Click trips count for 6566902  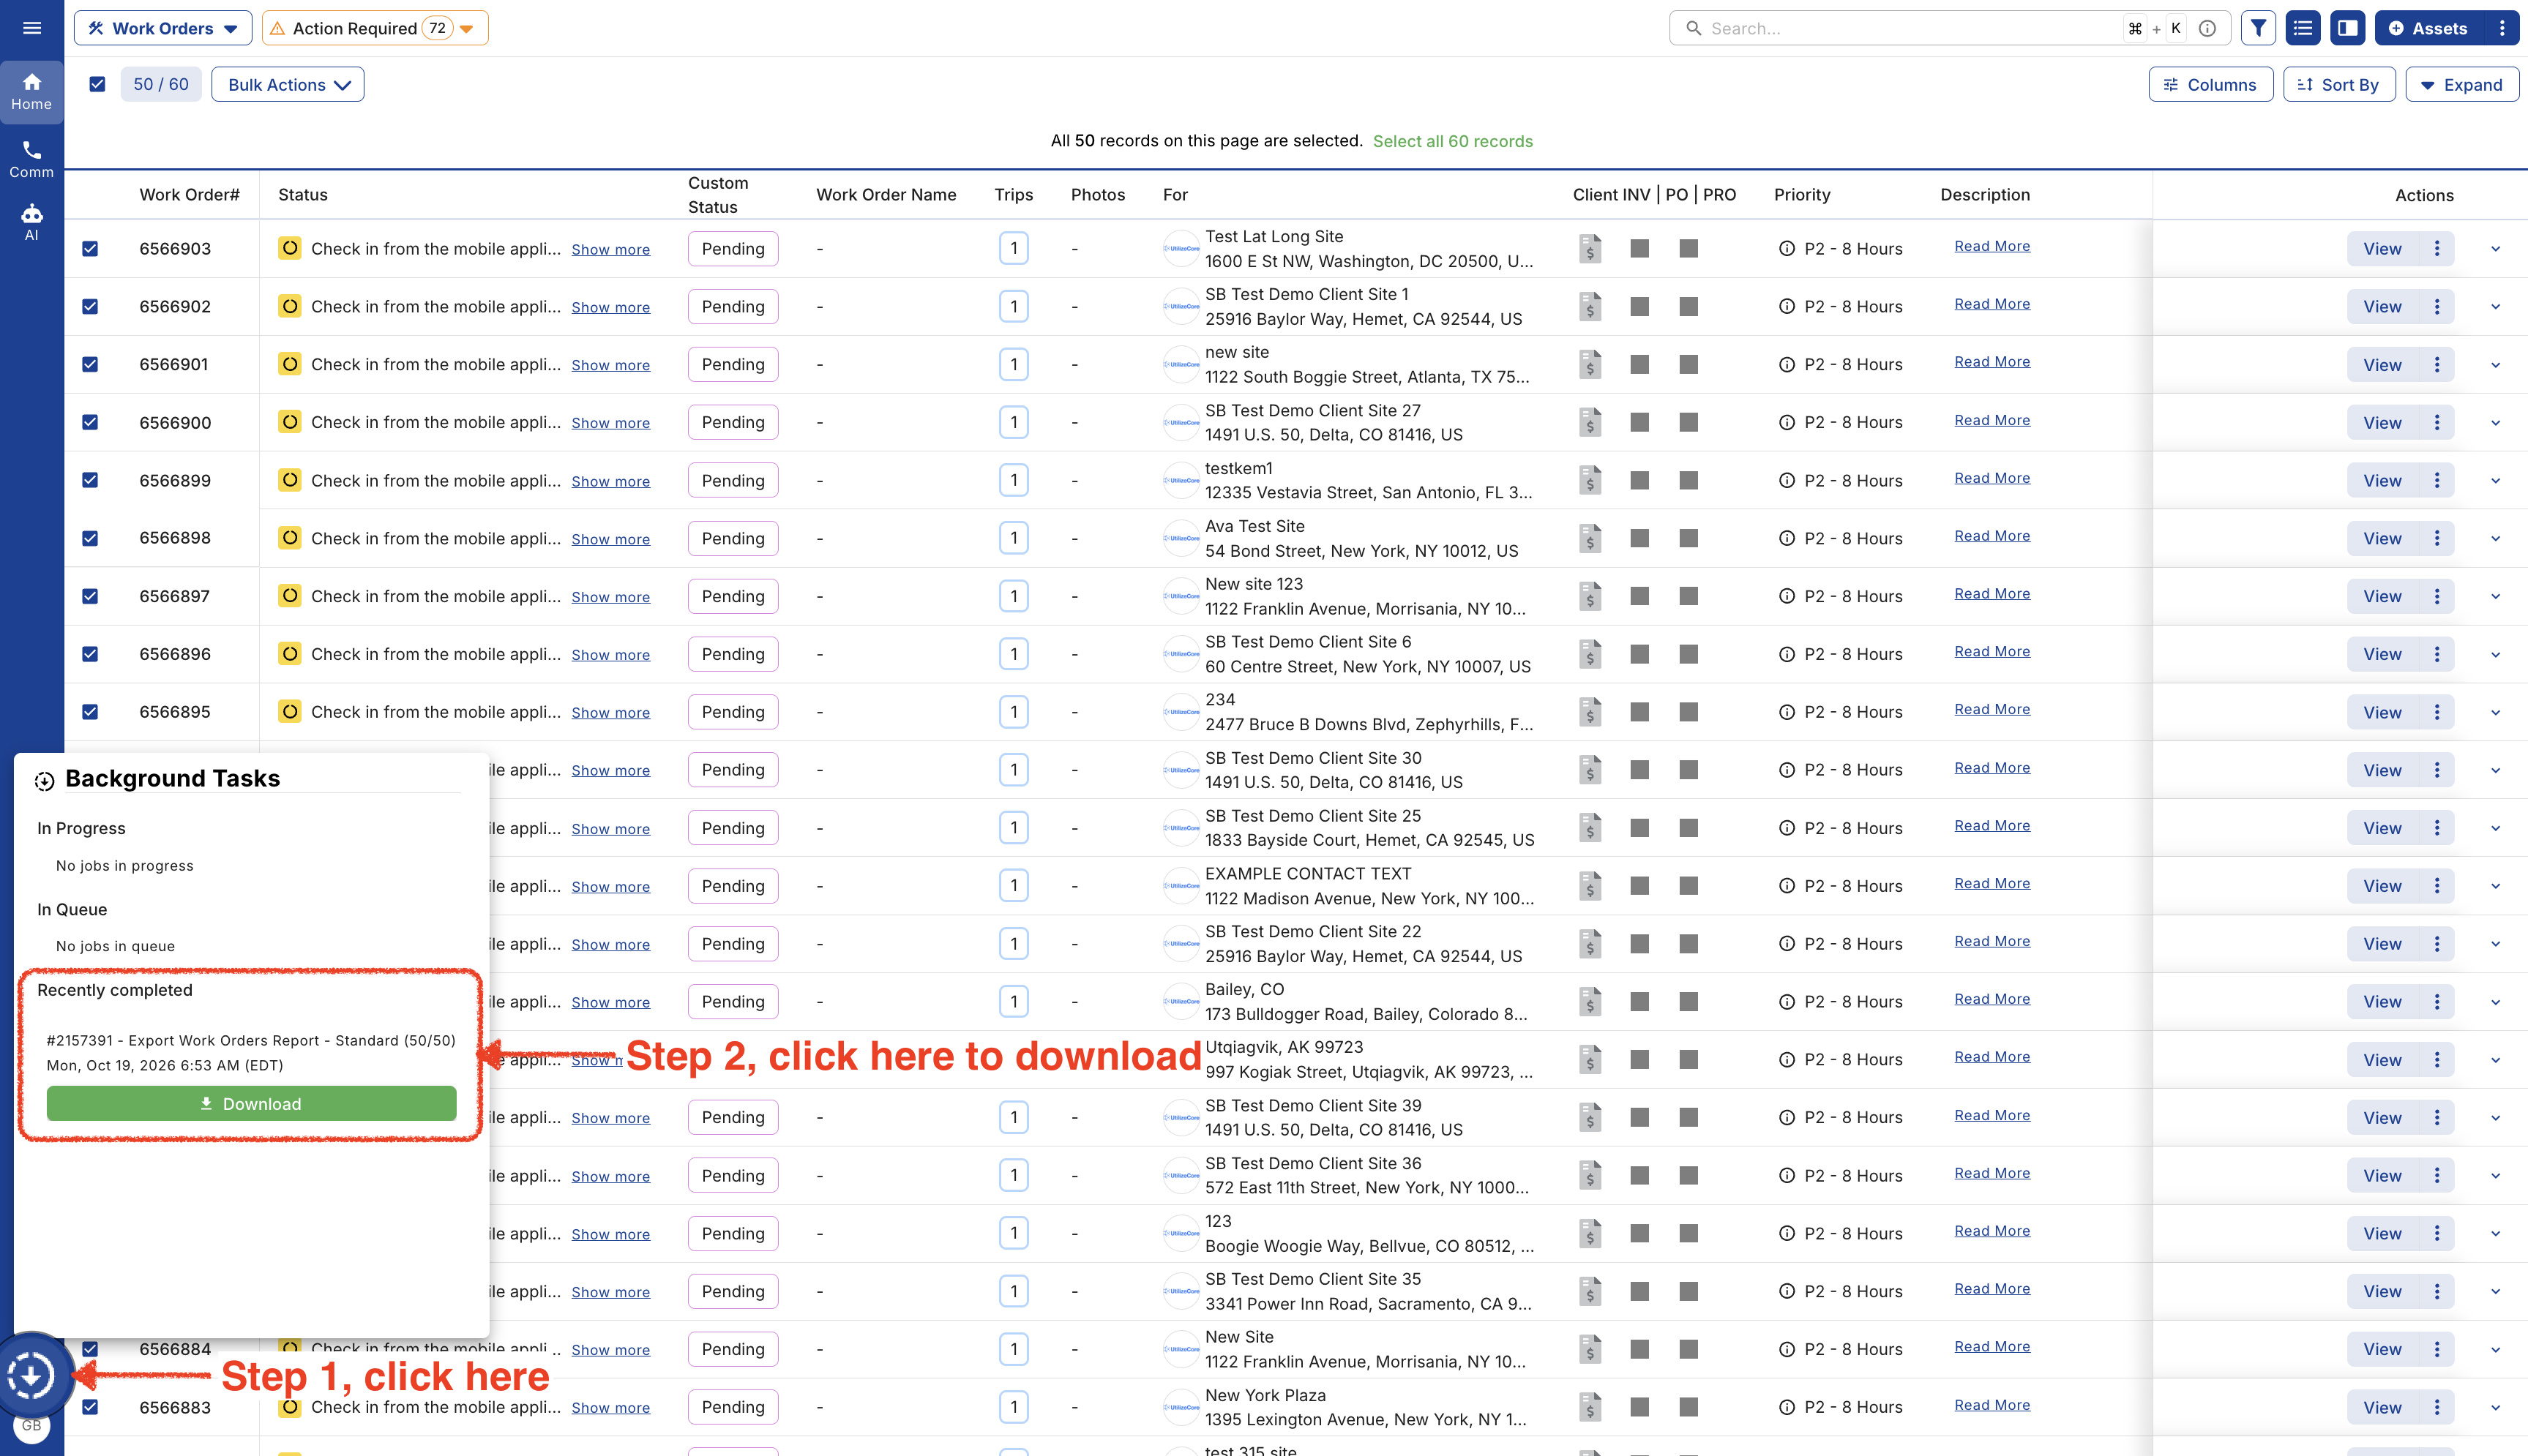point(1013,306)
